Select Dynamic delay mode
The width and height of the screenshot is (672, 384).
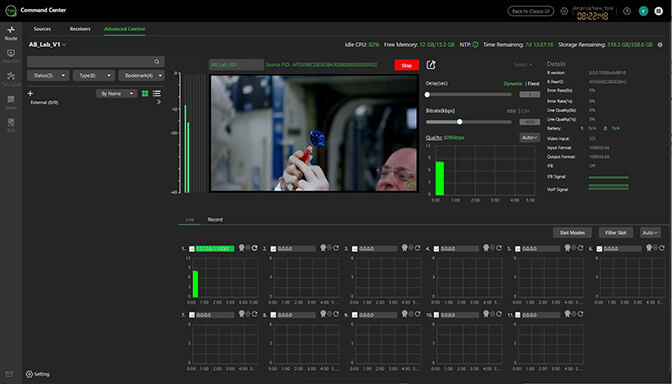tap(513, 84)
